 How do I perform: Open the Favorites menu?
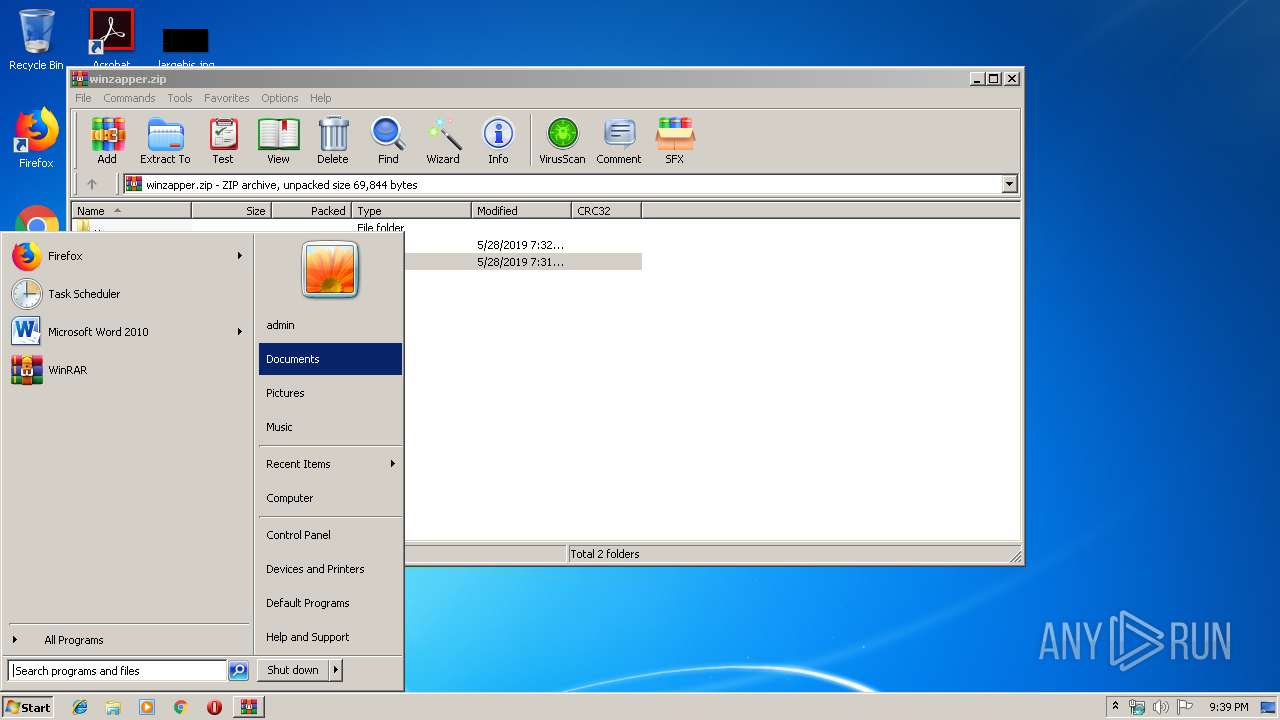227,98
